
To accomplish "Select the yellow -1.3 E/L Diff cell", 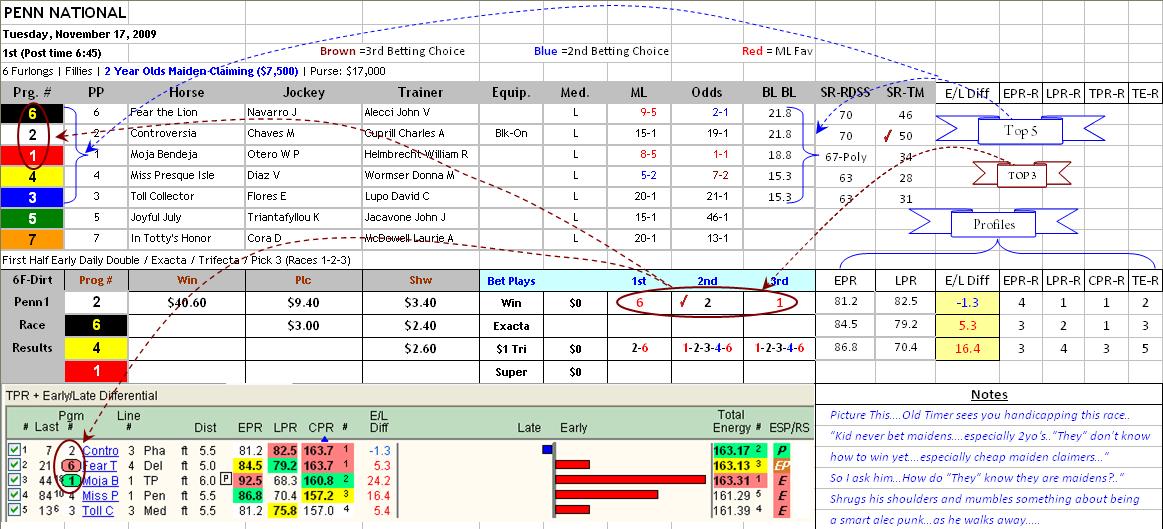I will [x=965, y=303].
